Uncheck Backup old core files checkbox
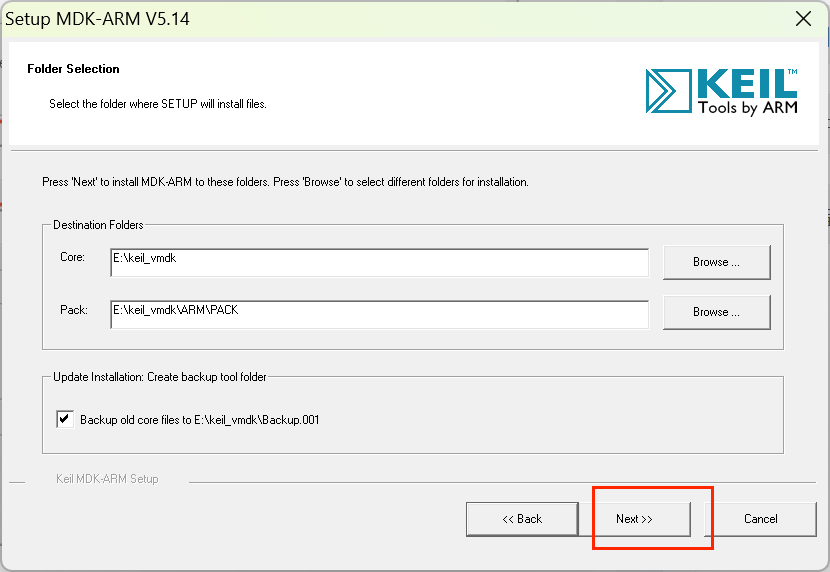 pos(65,419)
